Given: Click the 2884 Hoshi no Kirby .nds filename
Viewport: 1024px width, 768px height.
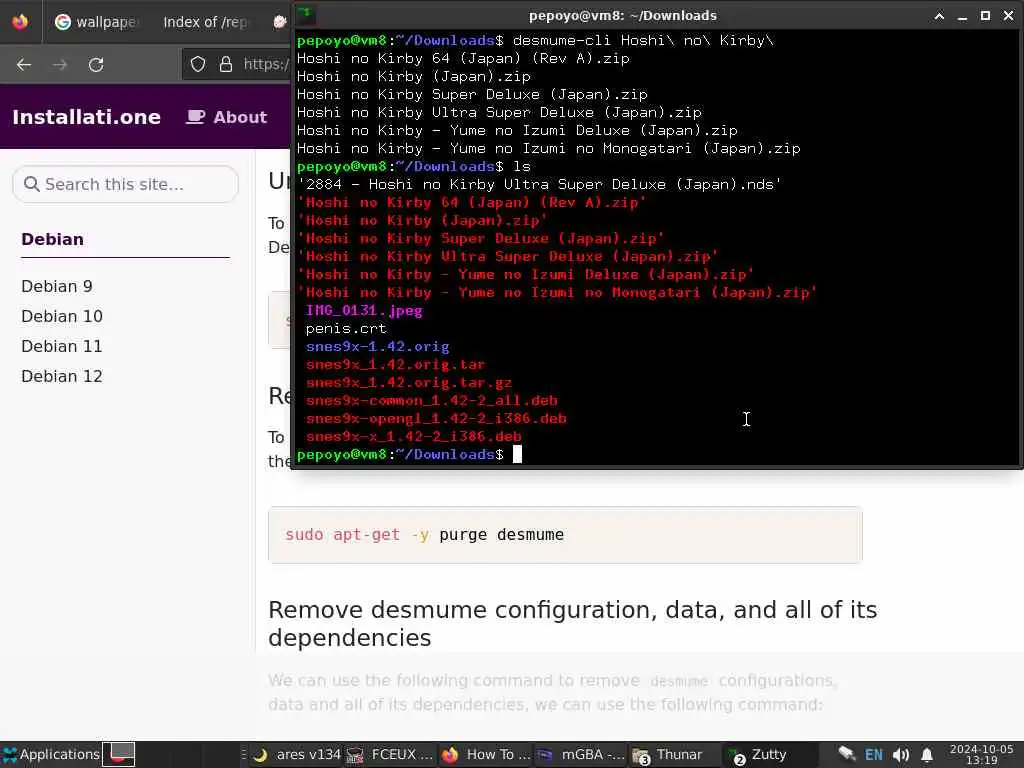Looking at the screenshot, I should [539, 185].
